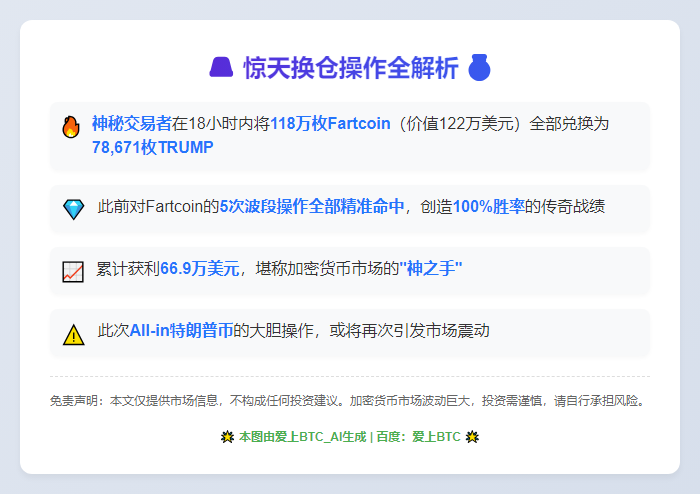
Task: Click highlighted text 66.9万美元
Action: pos(200,268)
